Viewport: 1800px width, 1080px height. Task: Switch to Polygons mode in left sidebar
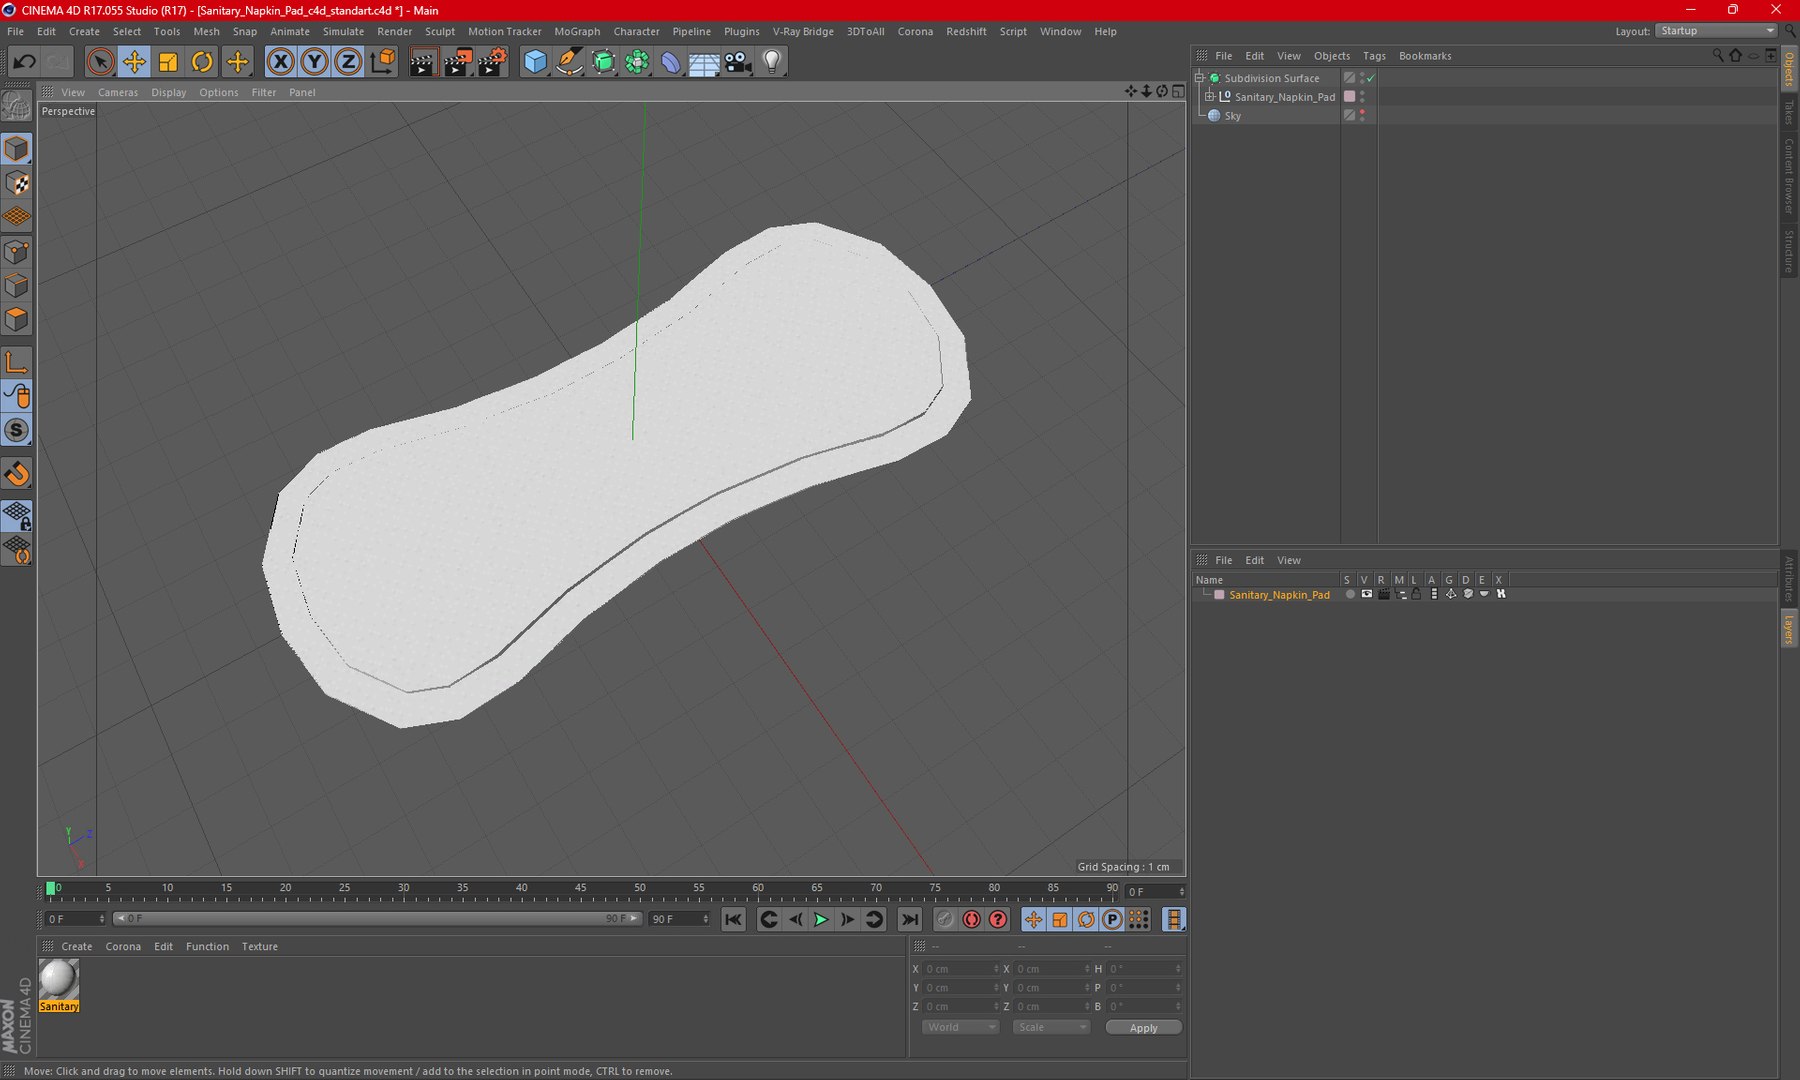click(17, 319)
